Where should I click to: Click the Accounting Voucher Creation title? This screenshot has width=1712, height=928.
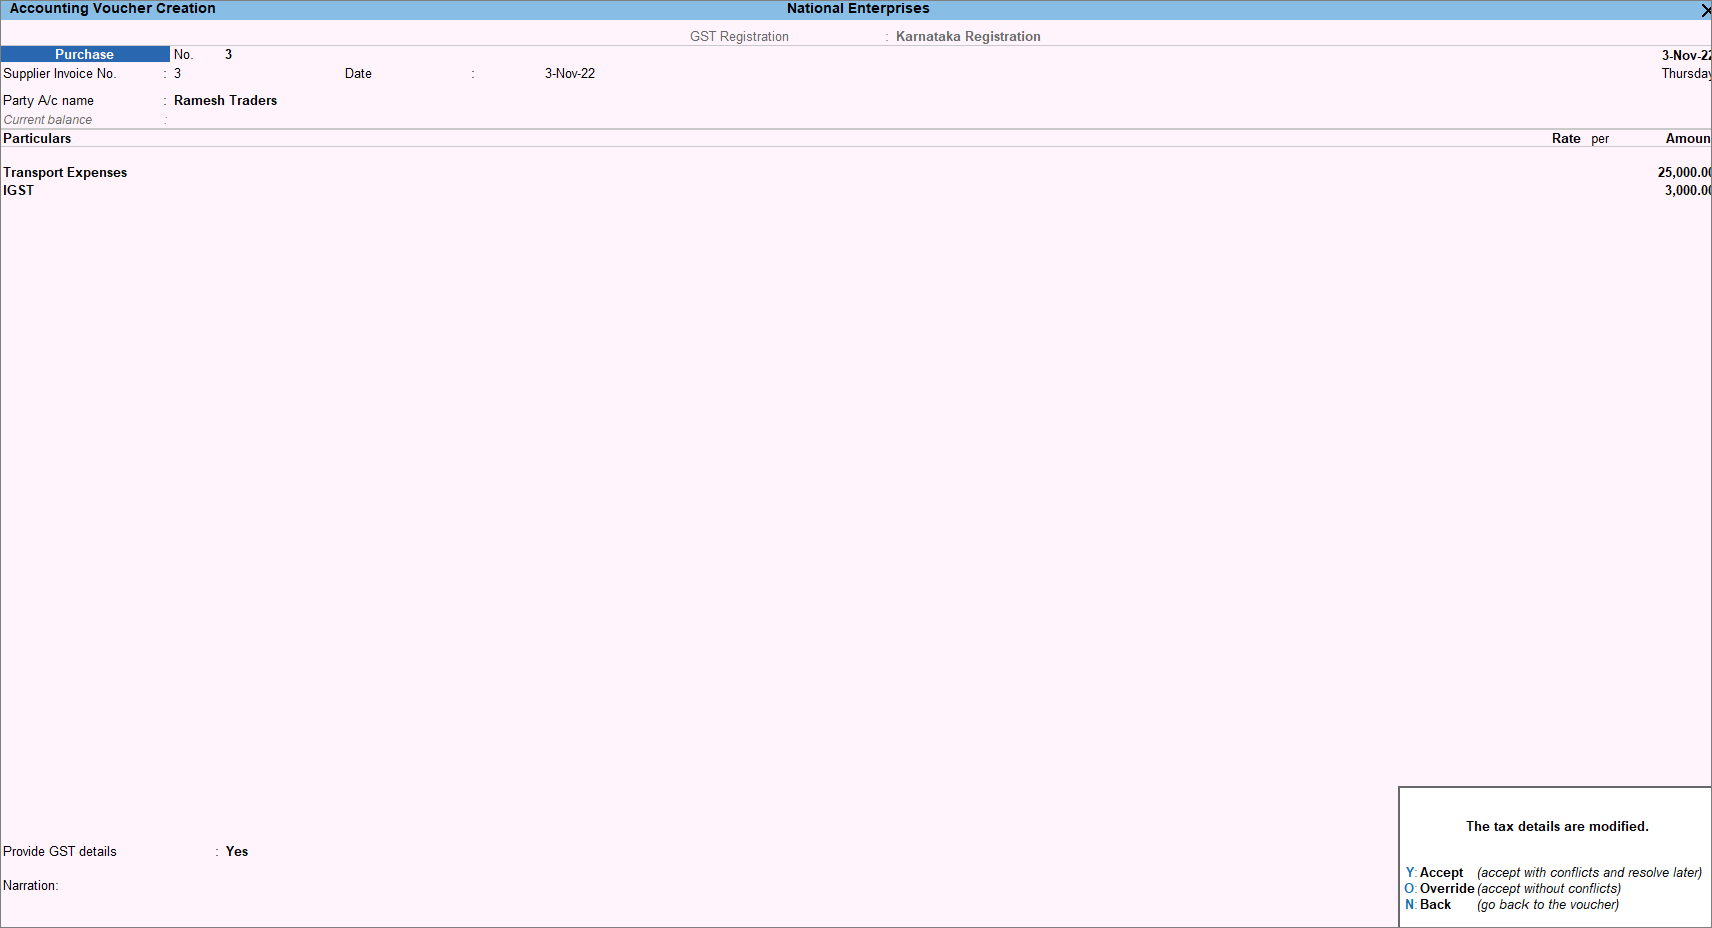point(113,8)
